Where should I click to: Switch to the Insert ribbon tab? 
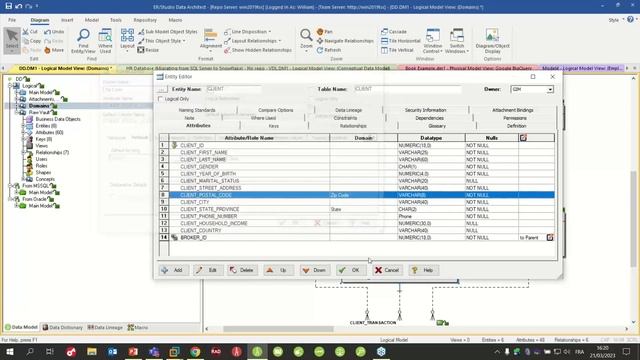point(67,20)
